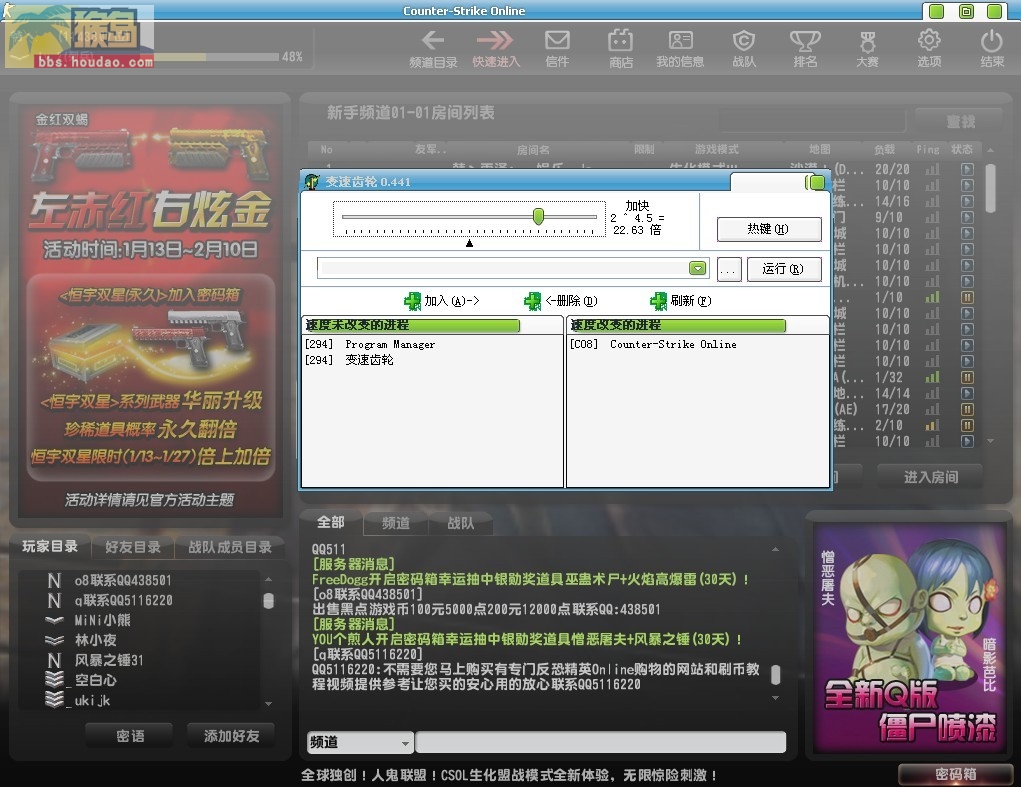Open the 好友目录 friends tab
The width and height of the screenshot is (1021, 787).
click(x=133, y=547)
